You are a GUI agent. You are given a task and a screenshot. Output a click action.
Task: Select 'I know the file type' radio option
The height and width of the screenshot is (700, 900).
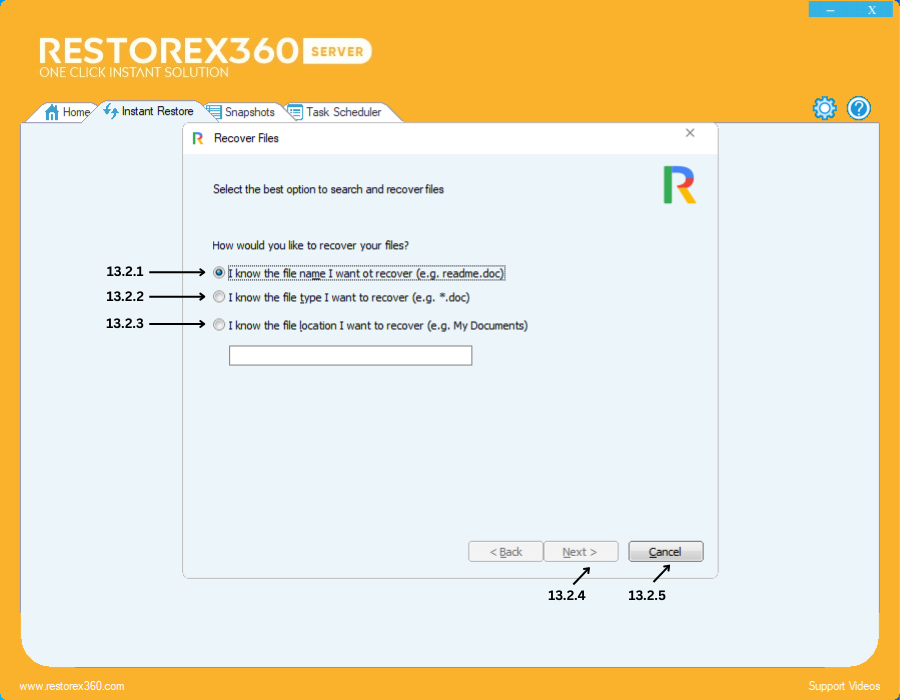click(219, 297)
